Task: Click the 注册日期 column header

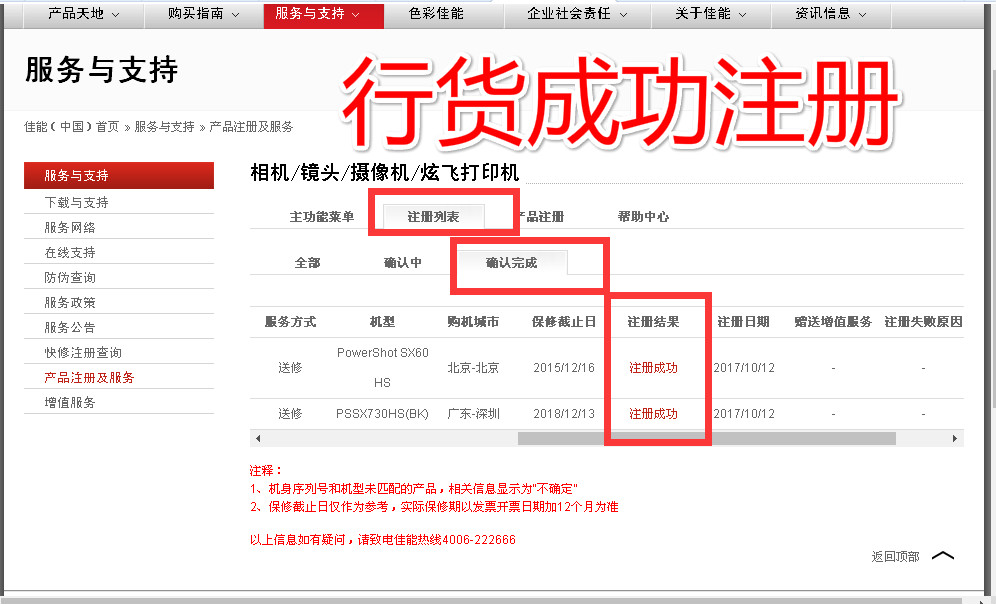Action: 744,322
